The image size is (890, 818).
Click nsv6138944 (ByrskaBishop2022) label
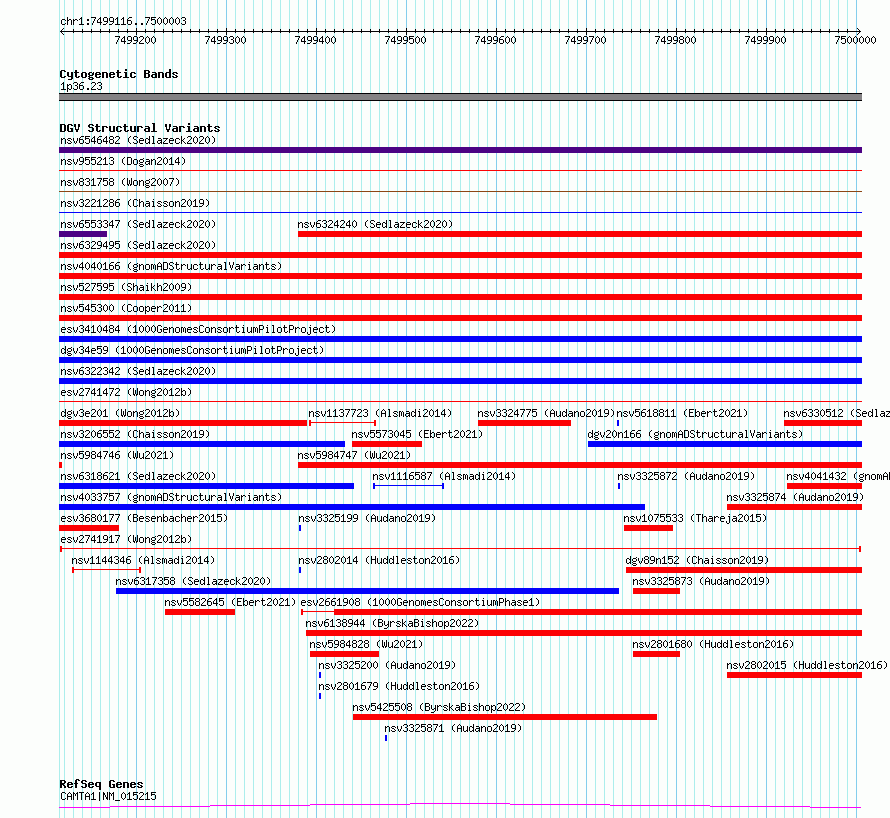(x=392, y=623)
